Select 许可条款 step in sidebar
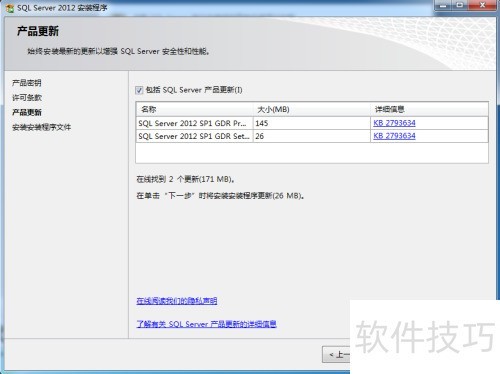 [x=27, y=97]
